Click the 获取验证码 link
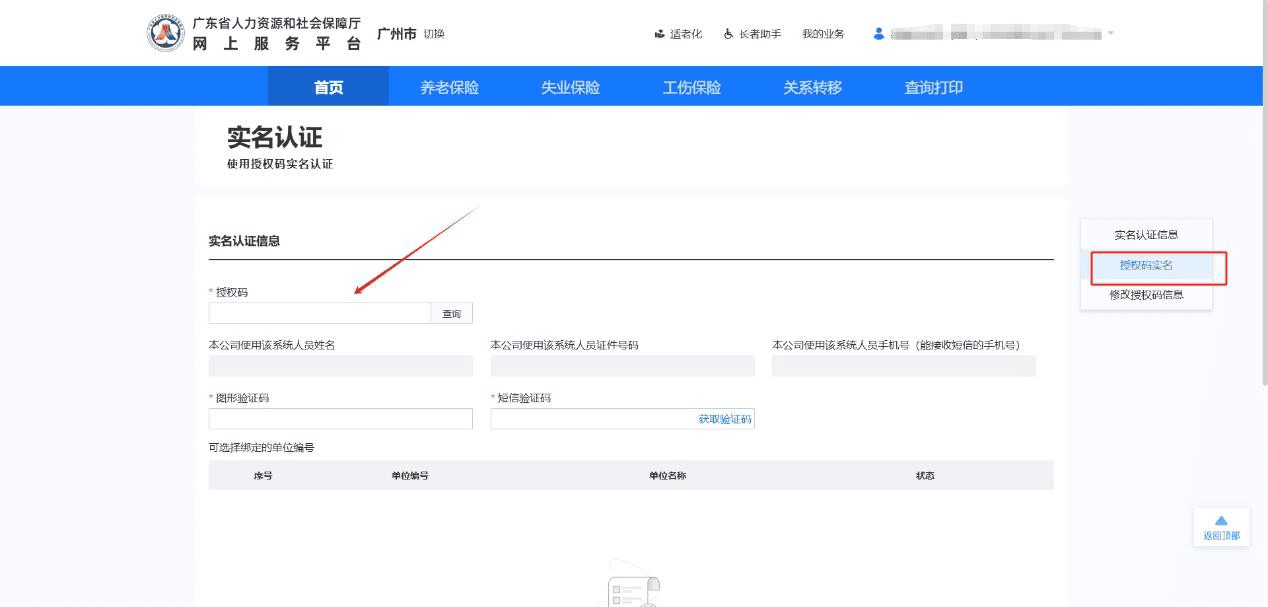Image resolution: width=1268 pixels, height=607 pixels. coord(724,419)
